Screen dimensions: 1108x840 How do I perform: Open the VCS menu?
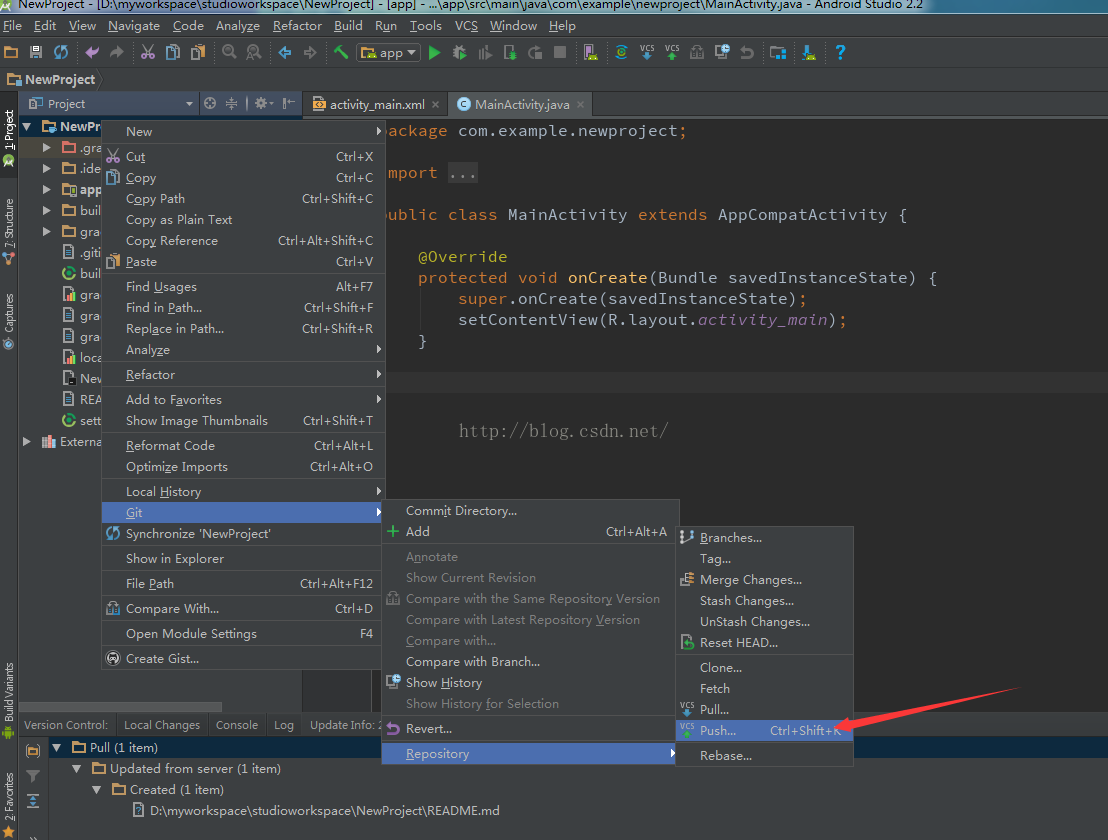[466, 25]
